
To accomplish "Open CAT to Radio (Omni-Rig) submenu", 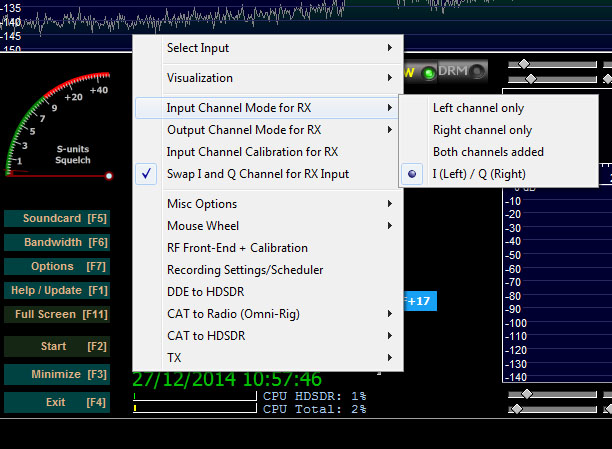I will click(x=268, y=314).
